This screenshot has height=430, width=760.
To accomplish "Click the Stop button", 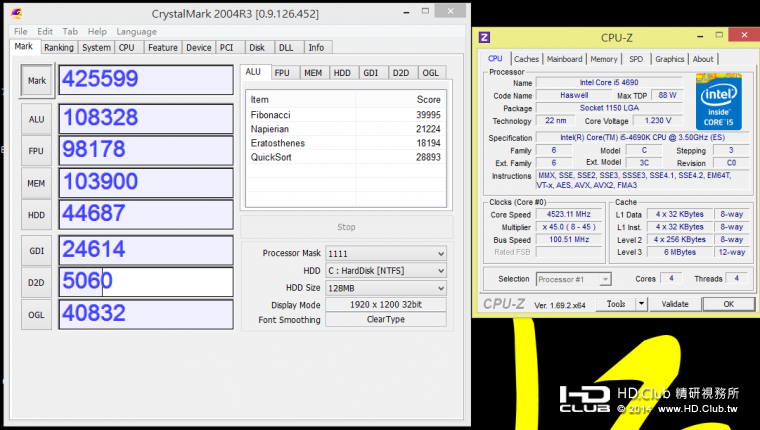I will point(347,227).
